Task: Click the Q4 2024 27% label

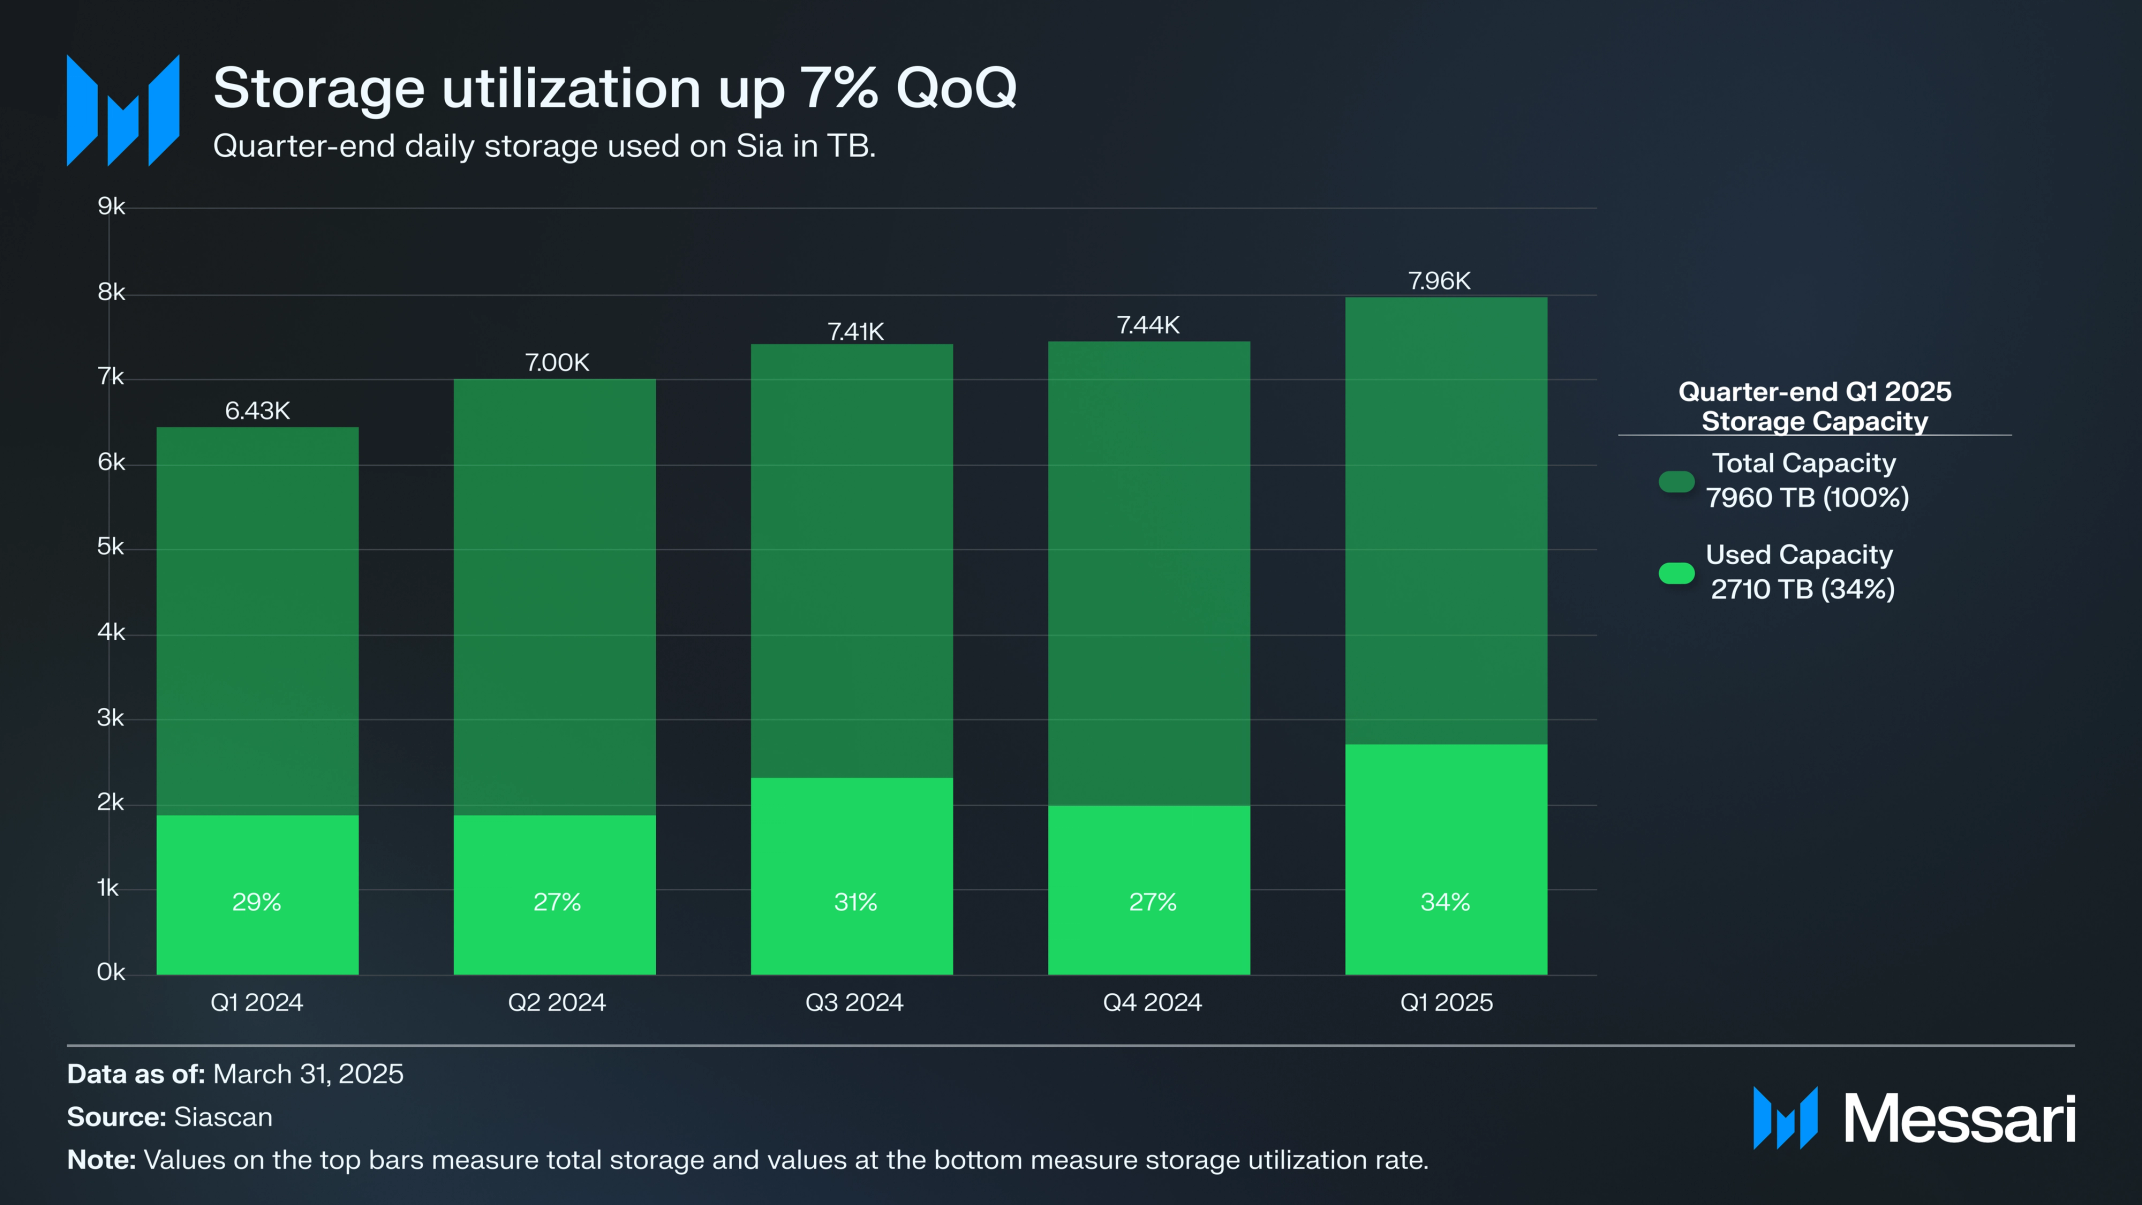Action: coord(1152,902)
